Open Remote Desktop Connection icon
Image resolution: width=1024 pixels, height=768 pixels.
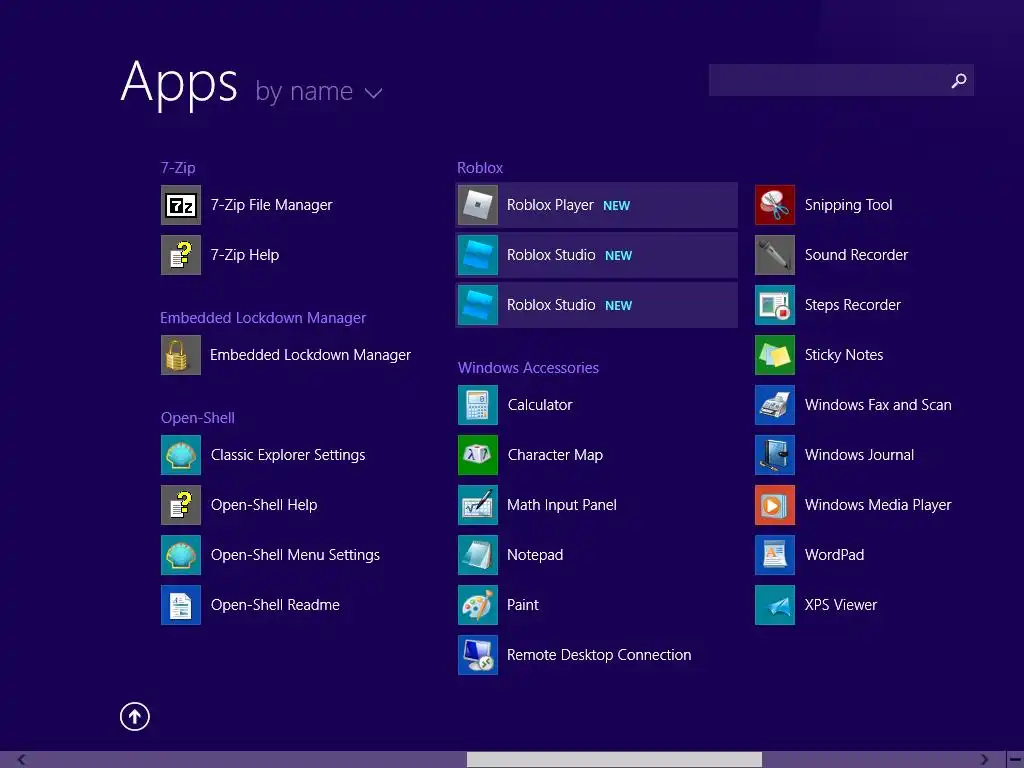(x=478, y=654)
